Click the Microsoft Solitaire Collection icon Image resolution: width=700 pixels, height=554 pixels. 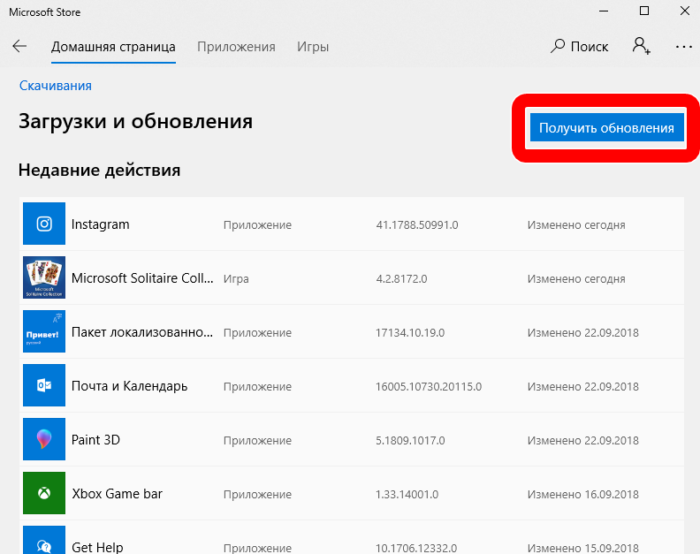44,277
